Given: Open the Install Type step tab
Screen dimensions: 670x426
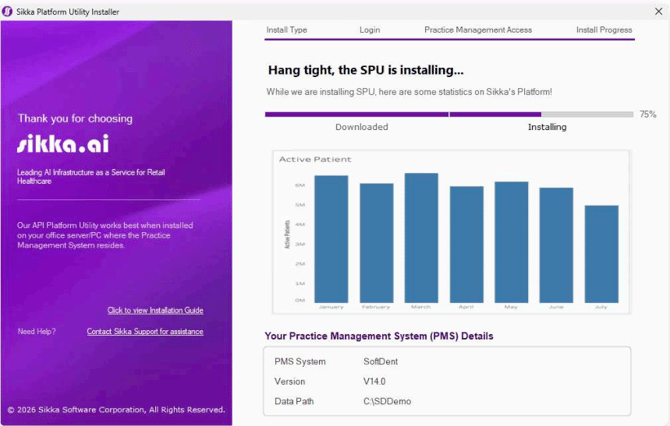Looking at the screenshot, I should pos(286,30).
